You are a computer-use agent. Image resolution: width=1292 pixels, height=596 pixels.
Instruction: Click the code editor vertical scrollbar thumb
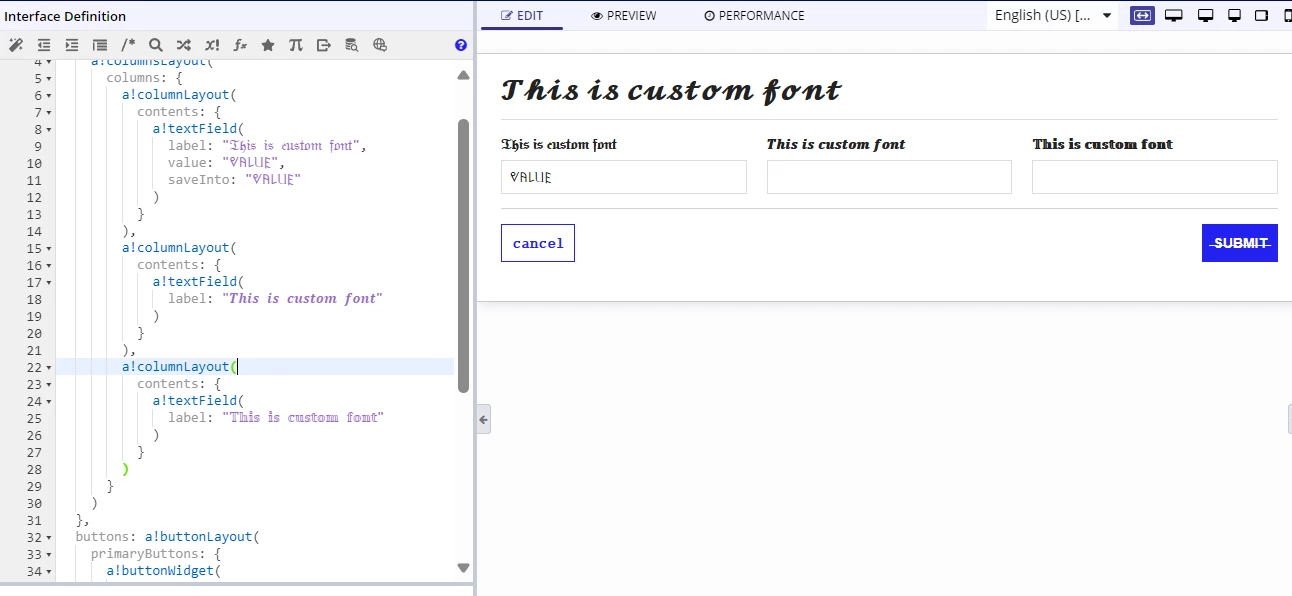[x=463, y=256]
